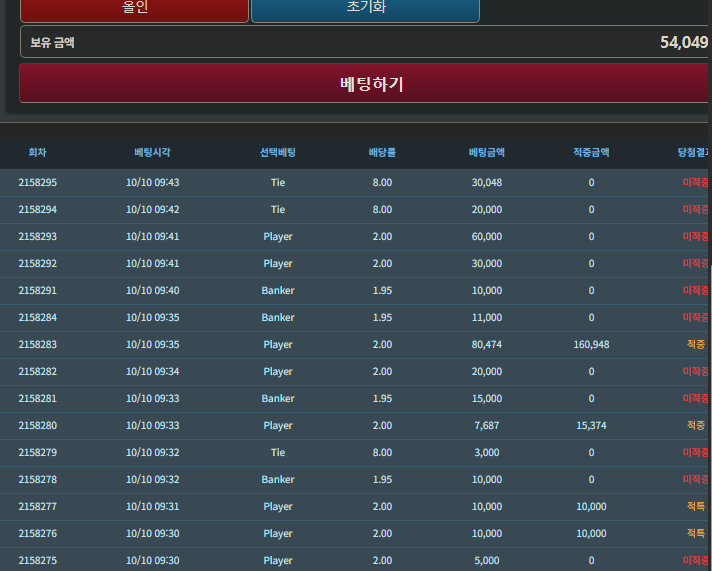This screenshot has width=712, height=571.
Task: Click odds 8.00 in round 2158294 row
Action: (x=382, y=209)
